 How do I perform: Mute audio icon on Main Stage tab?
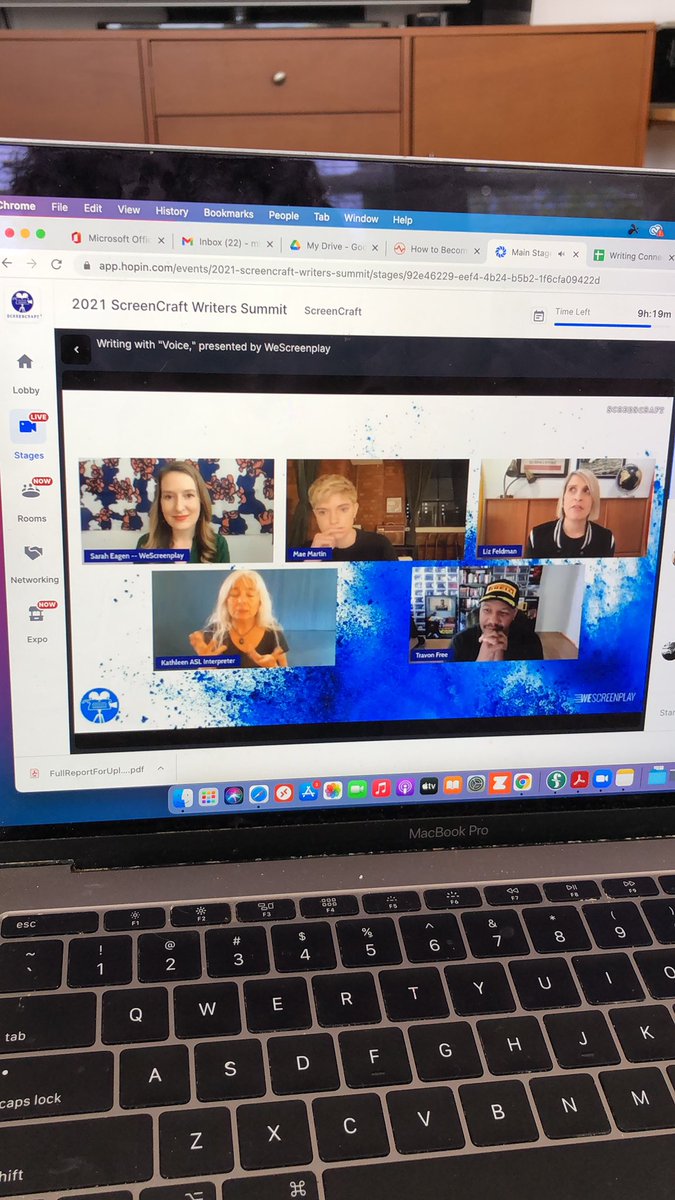click(561, 254)
